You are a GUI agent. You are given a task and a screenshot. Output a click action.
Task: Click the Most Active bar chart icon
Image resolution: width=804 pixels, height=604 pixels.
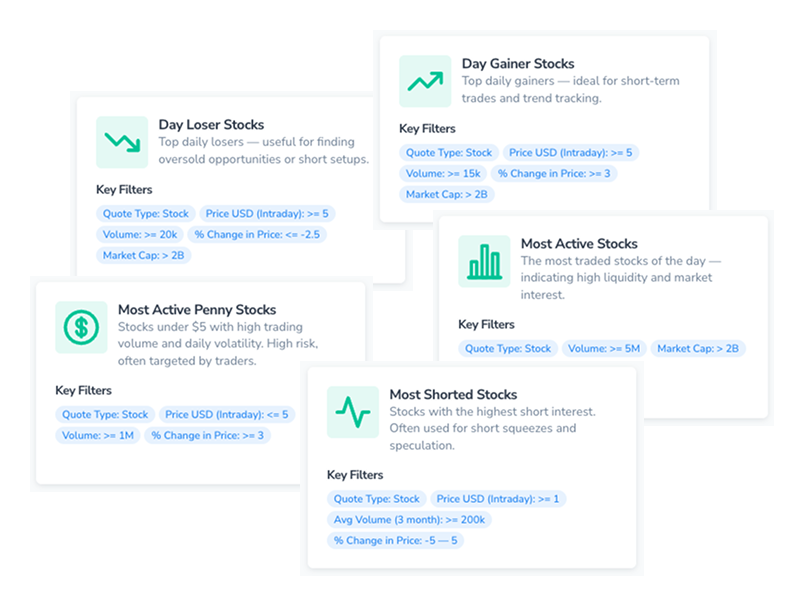point(484,261)
